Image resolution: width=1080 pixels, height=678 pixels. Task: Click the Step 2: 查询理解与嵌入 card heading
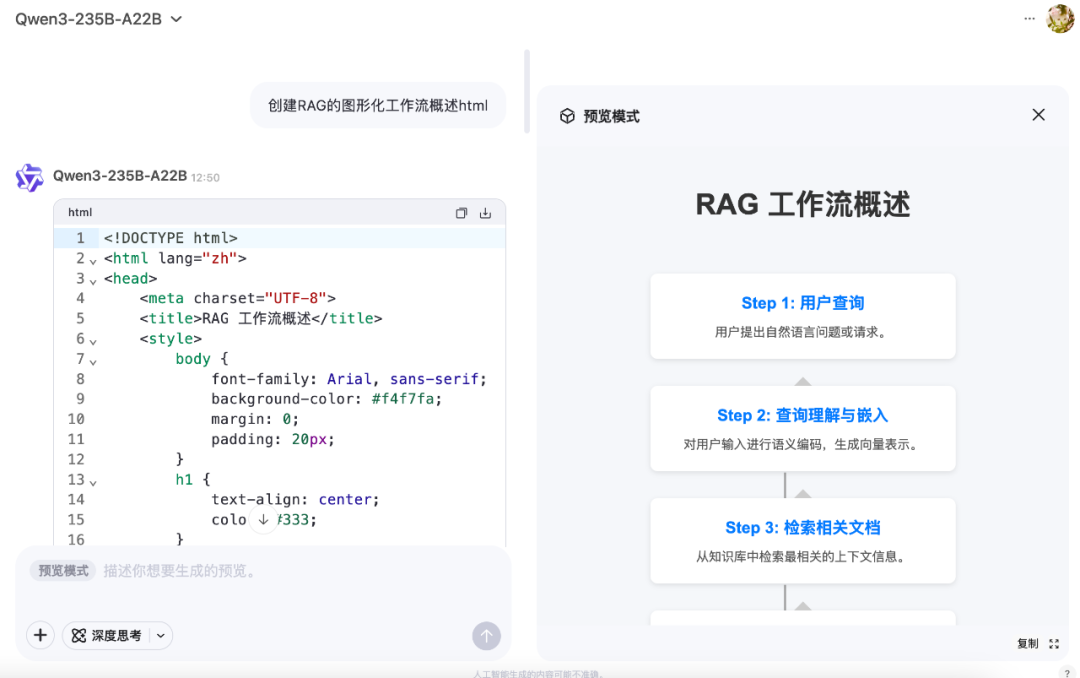(x=802, y=415)
